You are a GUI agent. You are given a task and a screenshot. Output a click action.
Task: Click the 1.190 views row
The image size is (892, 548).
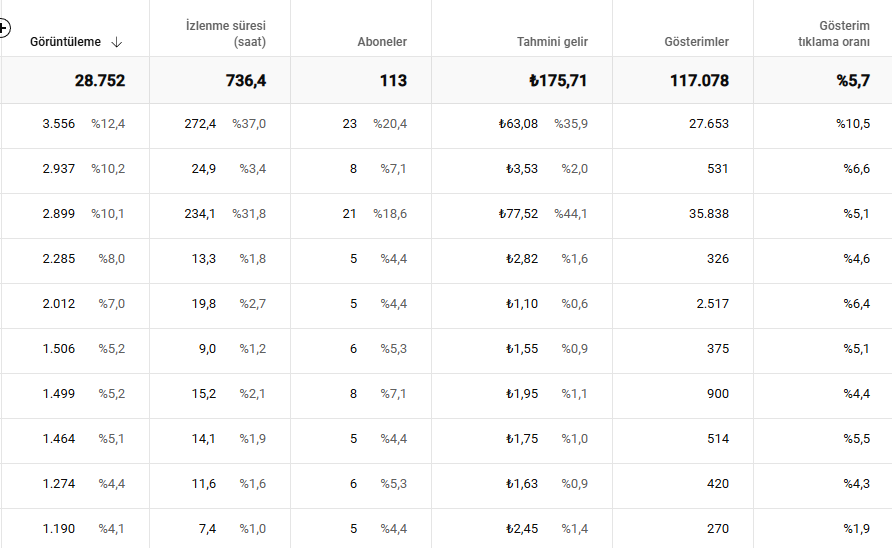tap(446, 528)
